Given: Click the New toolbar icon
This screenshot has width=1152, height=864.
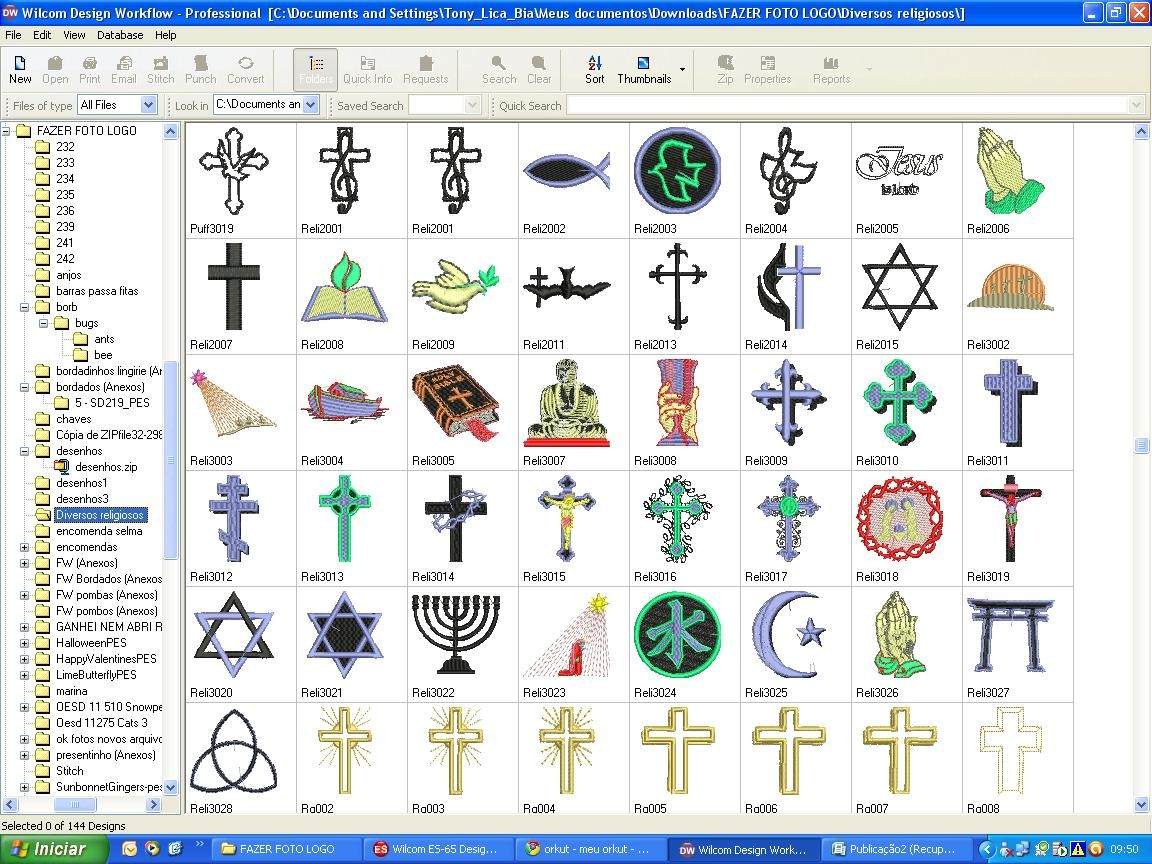Looking at the screenshot, I should click(x=20, y=70).
